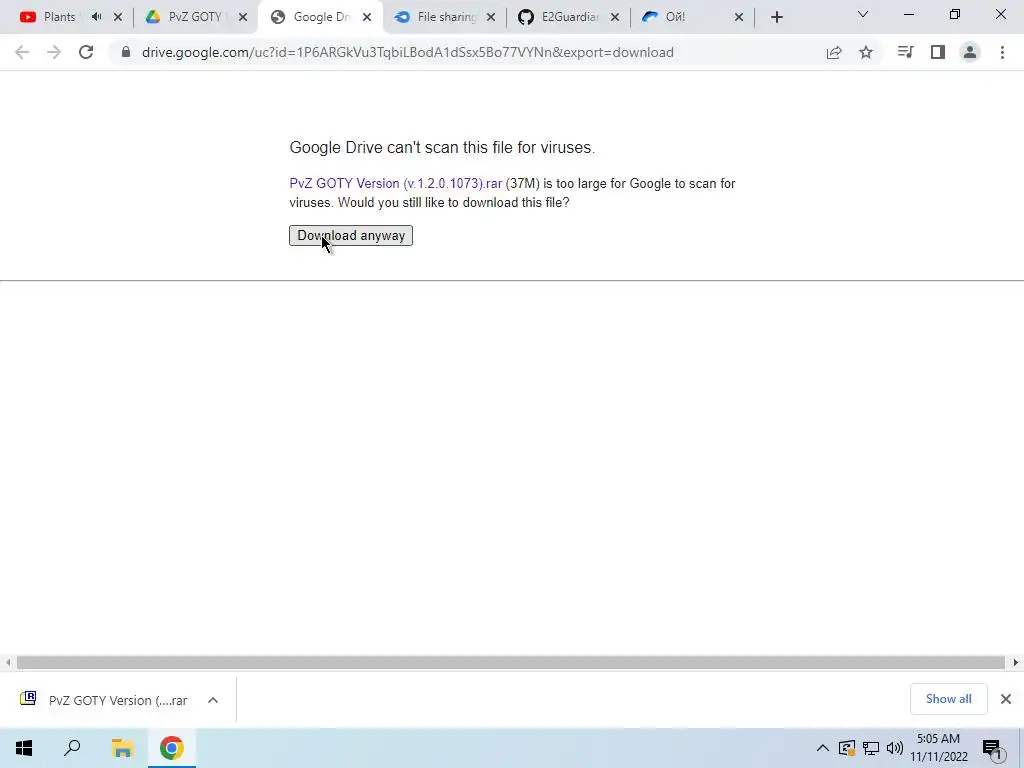This screenshot has width=1024, height=768.
Task: Close the active Google Drive tab
Action: [367, 17]
